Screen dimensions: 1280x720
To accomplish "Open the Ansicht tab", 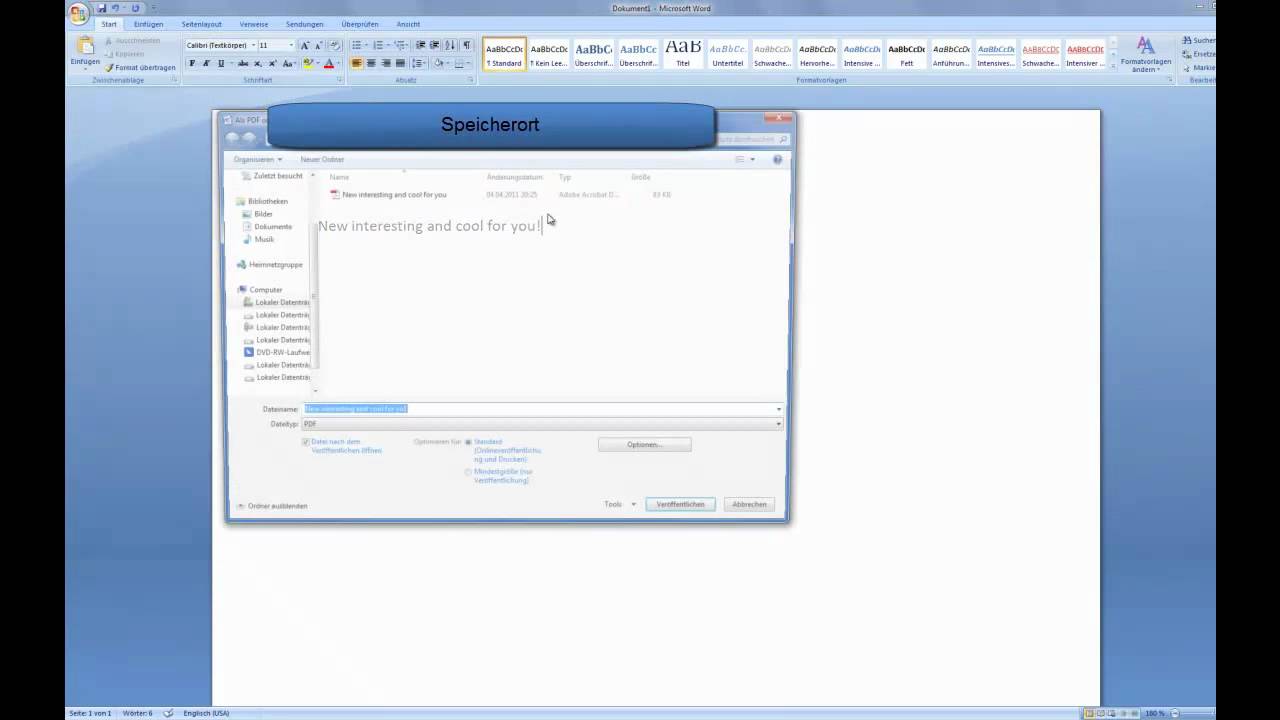I will tap(408, 24).
